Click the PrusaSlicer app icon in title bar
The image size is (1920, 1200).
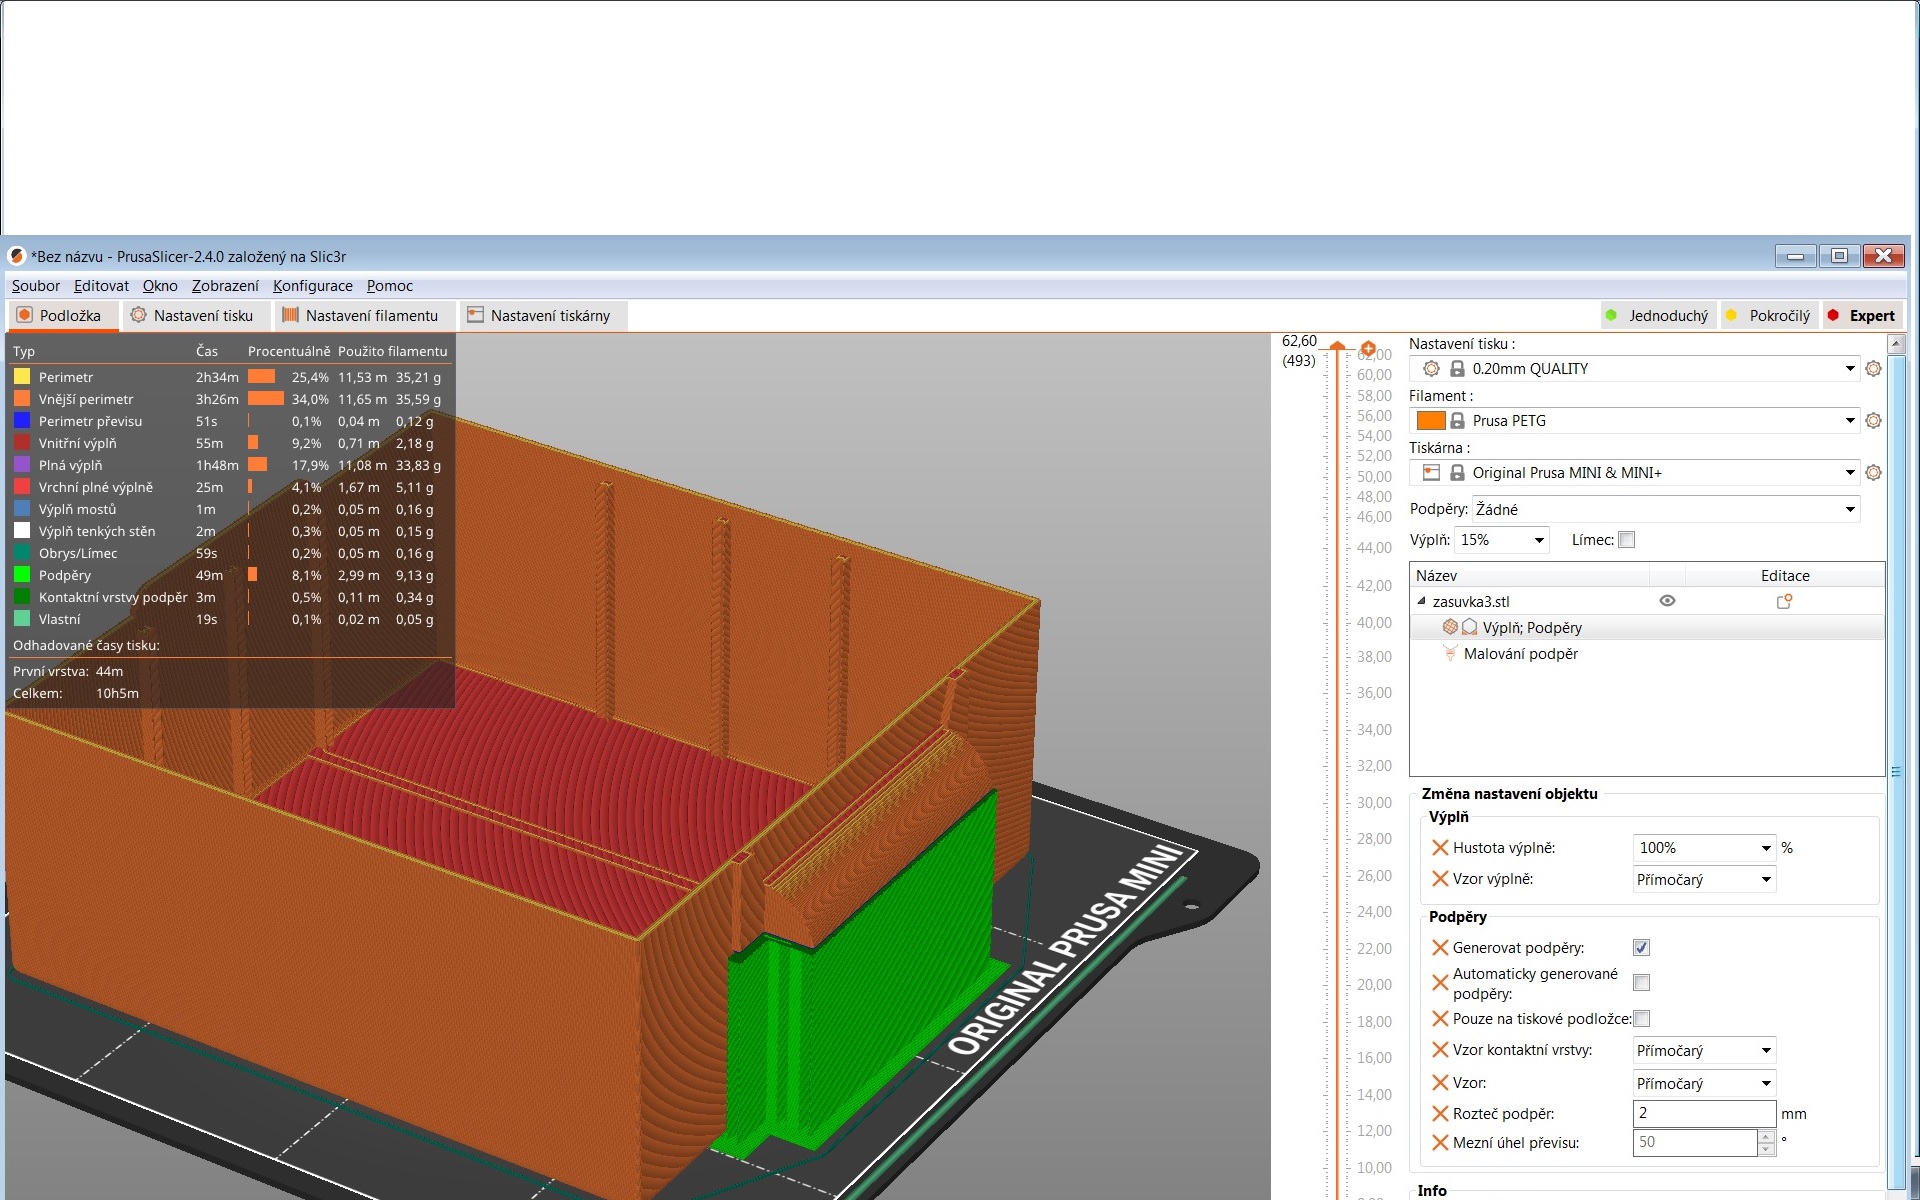[16, 256]
